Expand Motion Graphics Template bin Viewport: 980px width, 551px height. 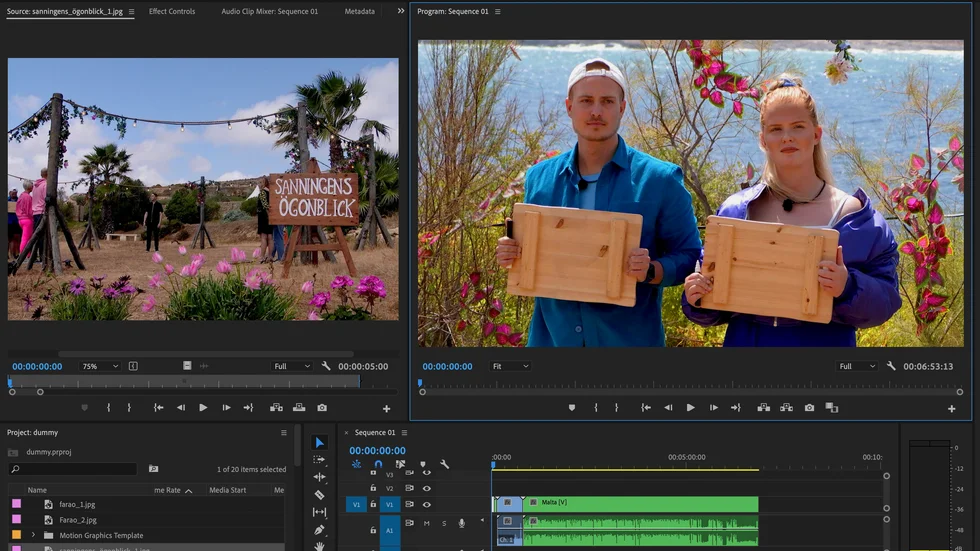(x=33, y=535)
